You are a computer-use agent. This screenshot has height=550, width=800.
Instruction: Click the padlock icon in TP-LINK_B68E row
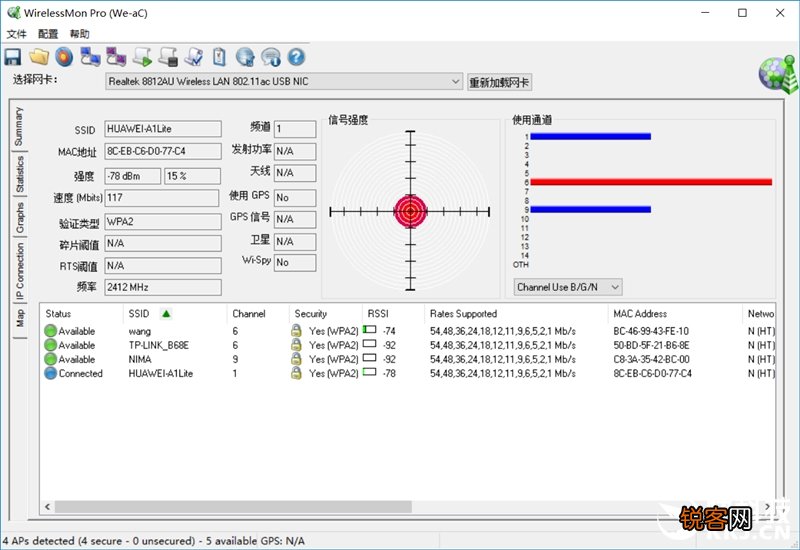(x=296, y=344)
